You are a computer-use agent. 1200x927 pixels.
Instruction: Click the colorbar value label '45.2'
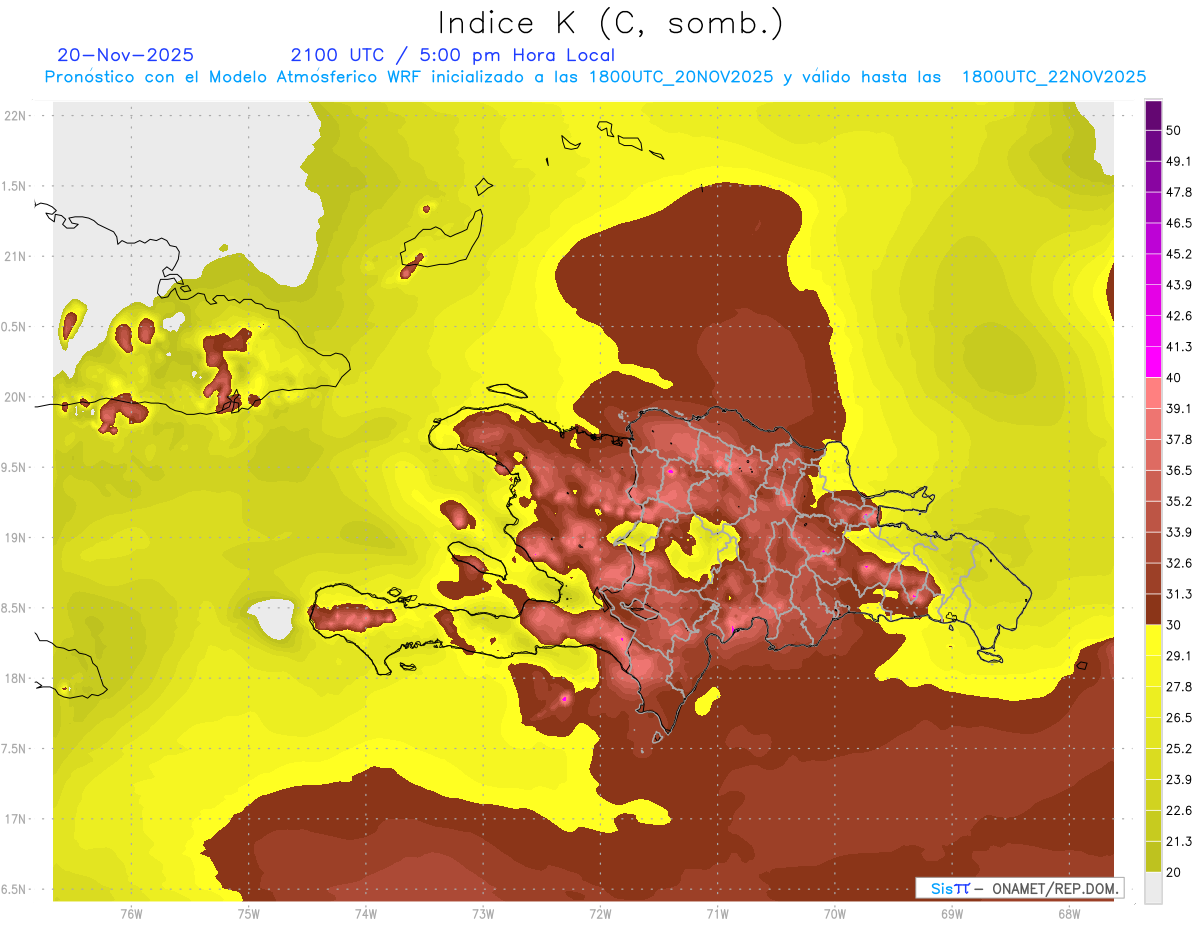pyautogui.click(x=1179, y=254)
